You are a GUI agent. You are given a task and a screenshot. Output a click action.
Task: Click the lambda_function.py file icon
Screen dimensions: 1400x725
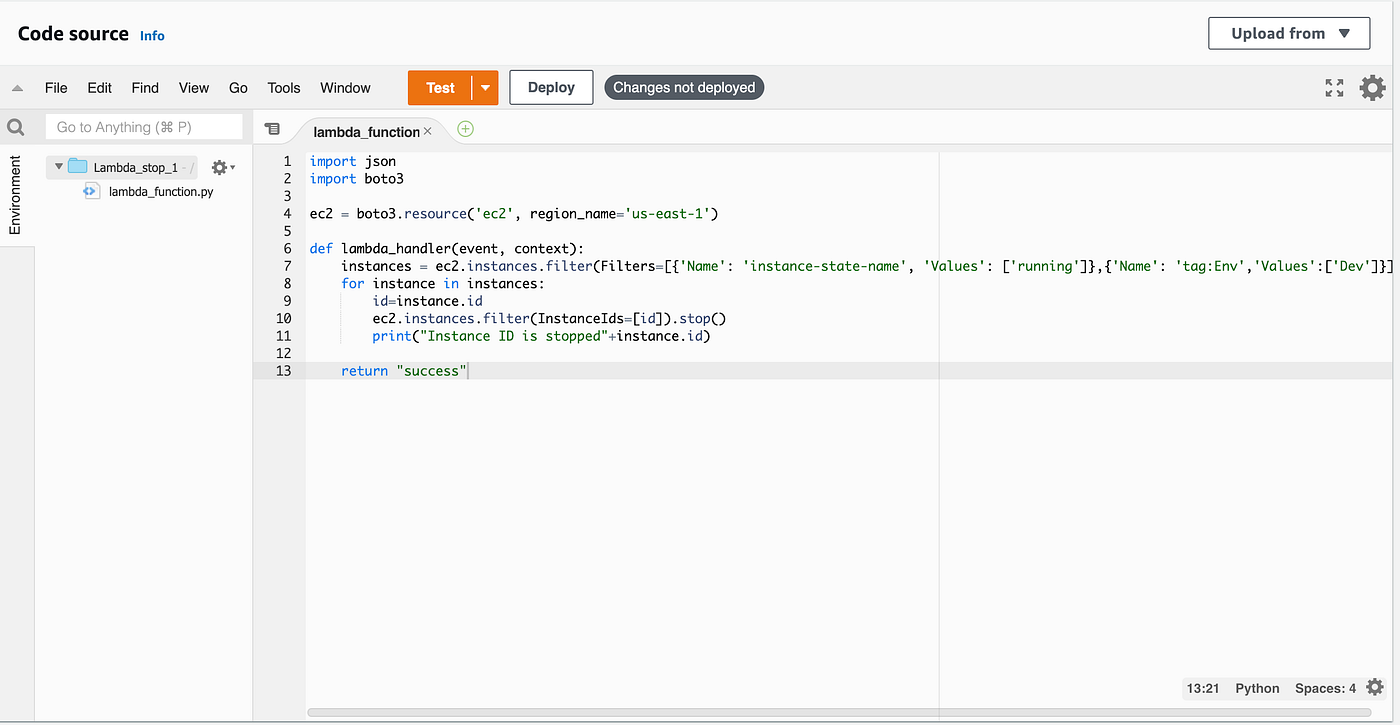(90, 191)
